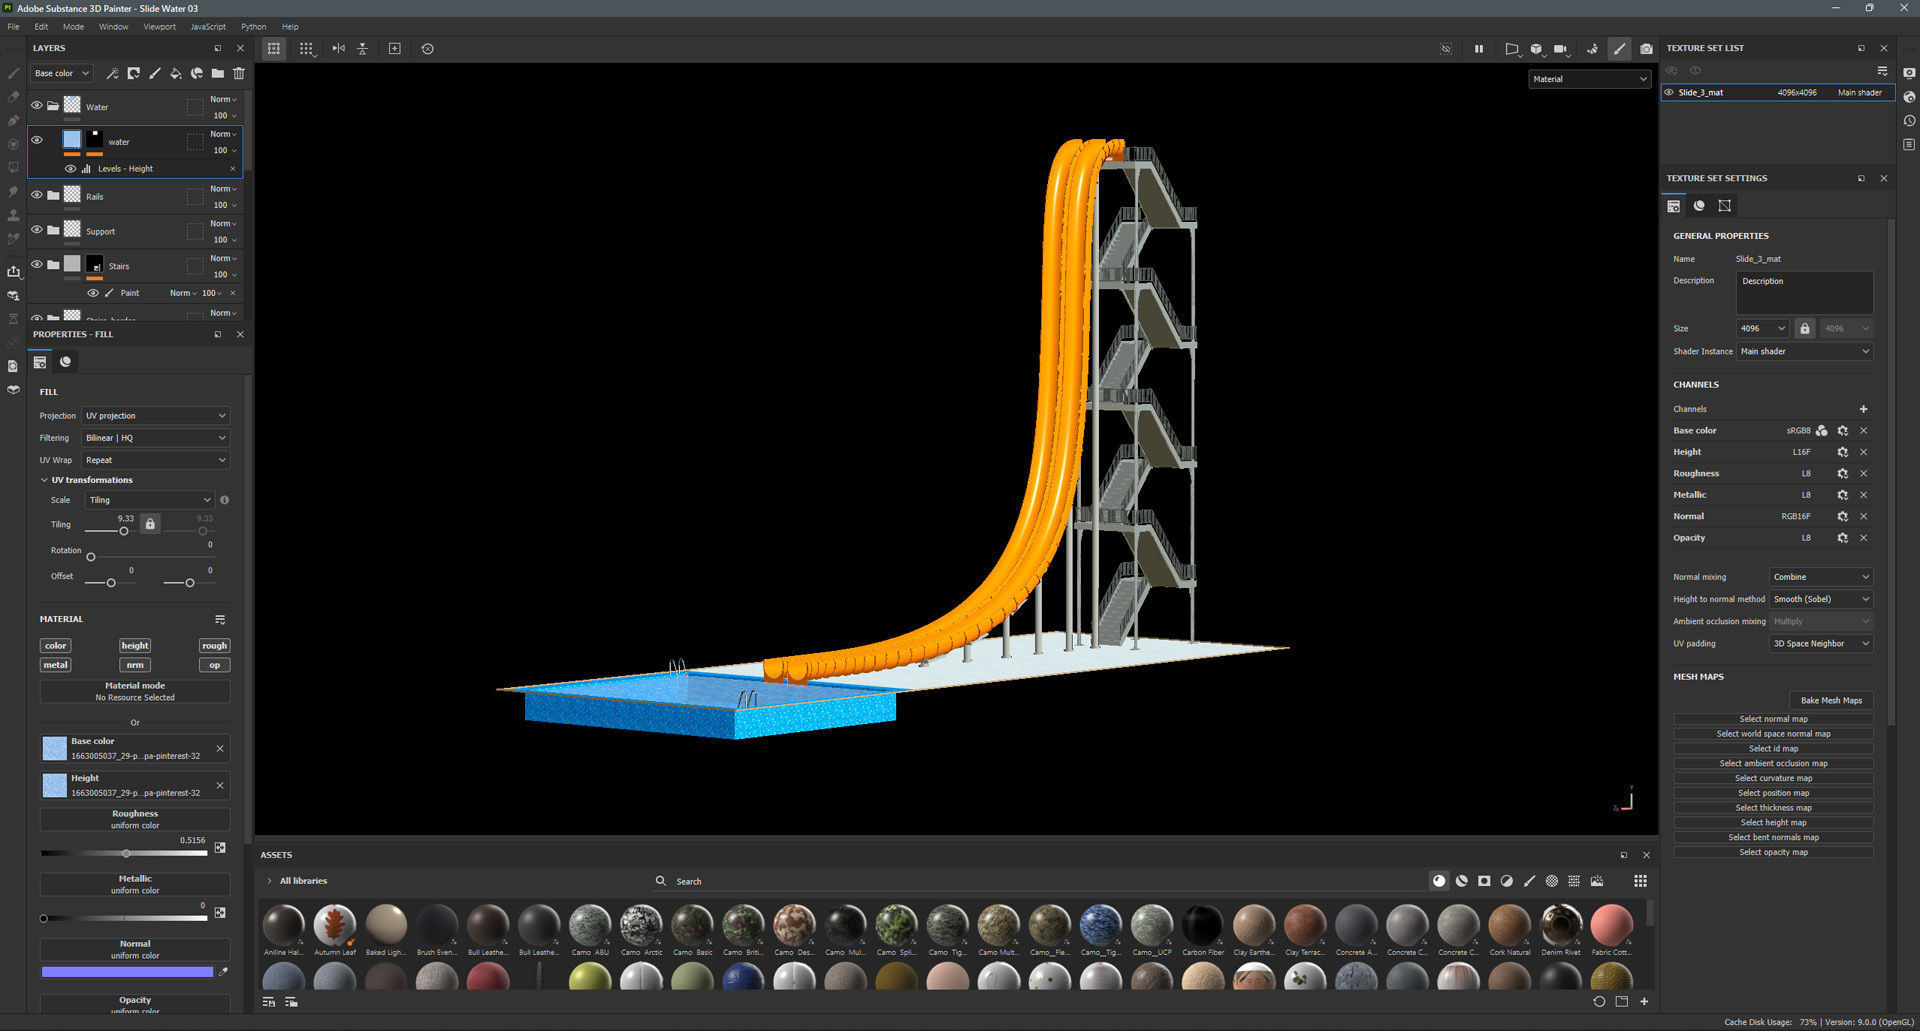Open shader settings in the right sidebar

click(x=1909, y=97)
